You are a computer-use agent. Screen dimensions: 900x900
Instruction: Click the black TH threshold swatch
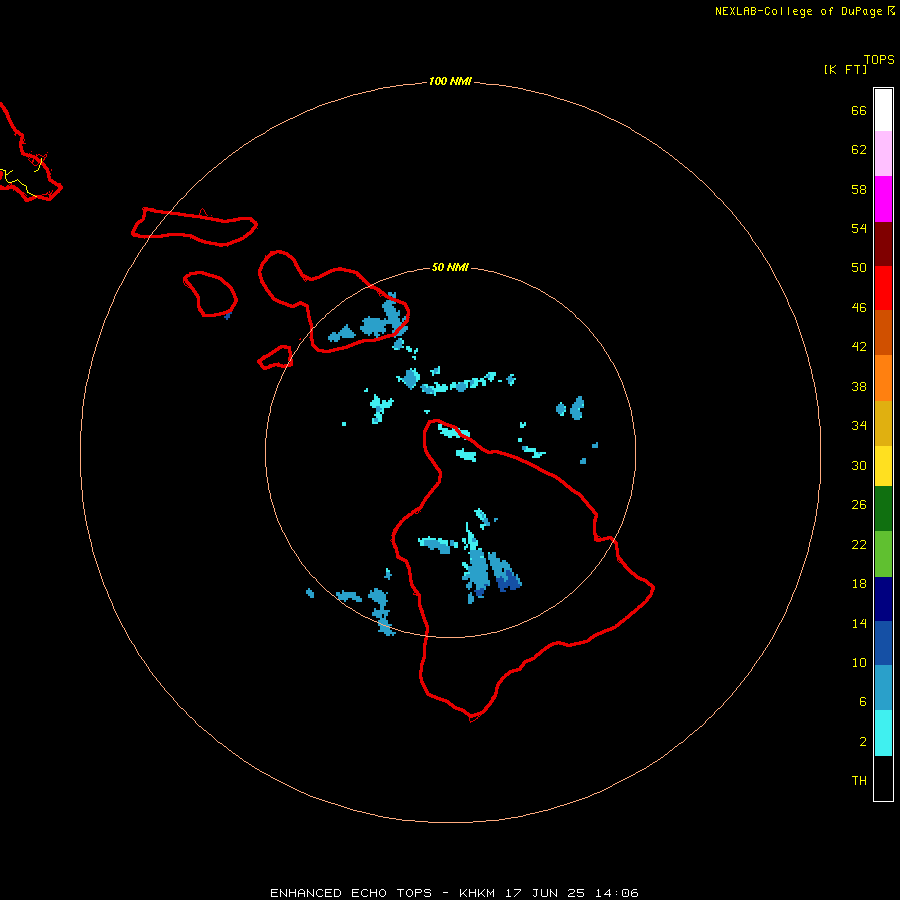(x=883, y=778)
